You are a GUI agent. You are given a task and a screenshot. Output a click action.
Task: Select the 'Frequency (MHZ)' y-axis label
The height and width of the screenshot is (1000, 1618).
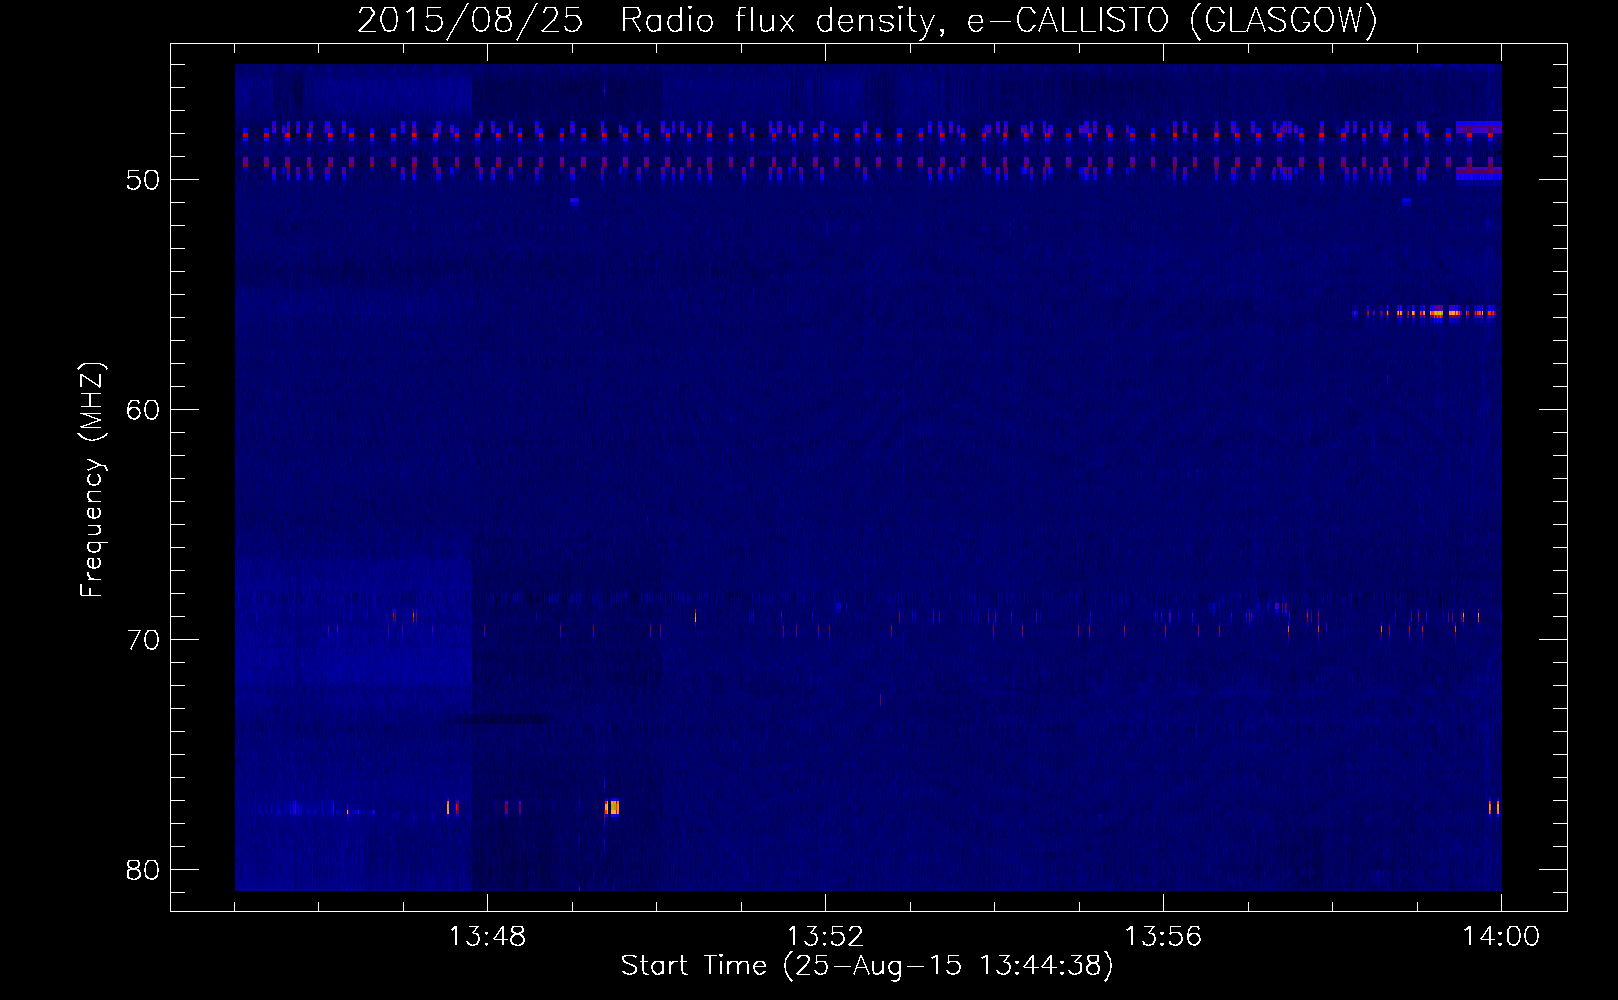tap(92, 480)
